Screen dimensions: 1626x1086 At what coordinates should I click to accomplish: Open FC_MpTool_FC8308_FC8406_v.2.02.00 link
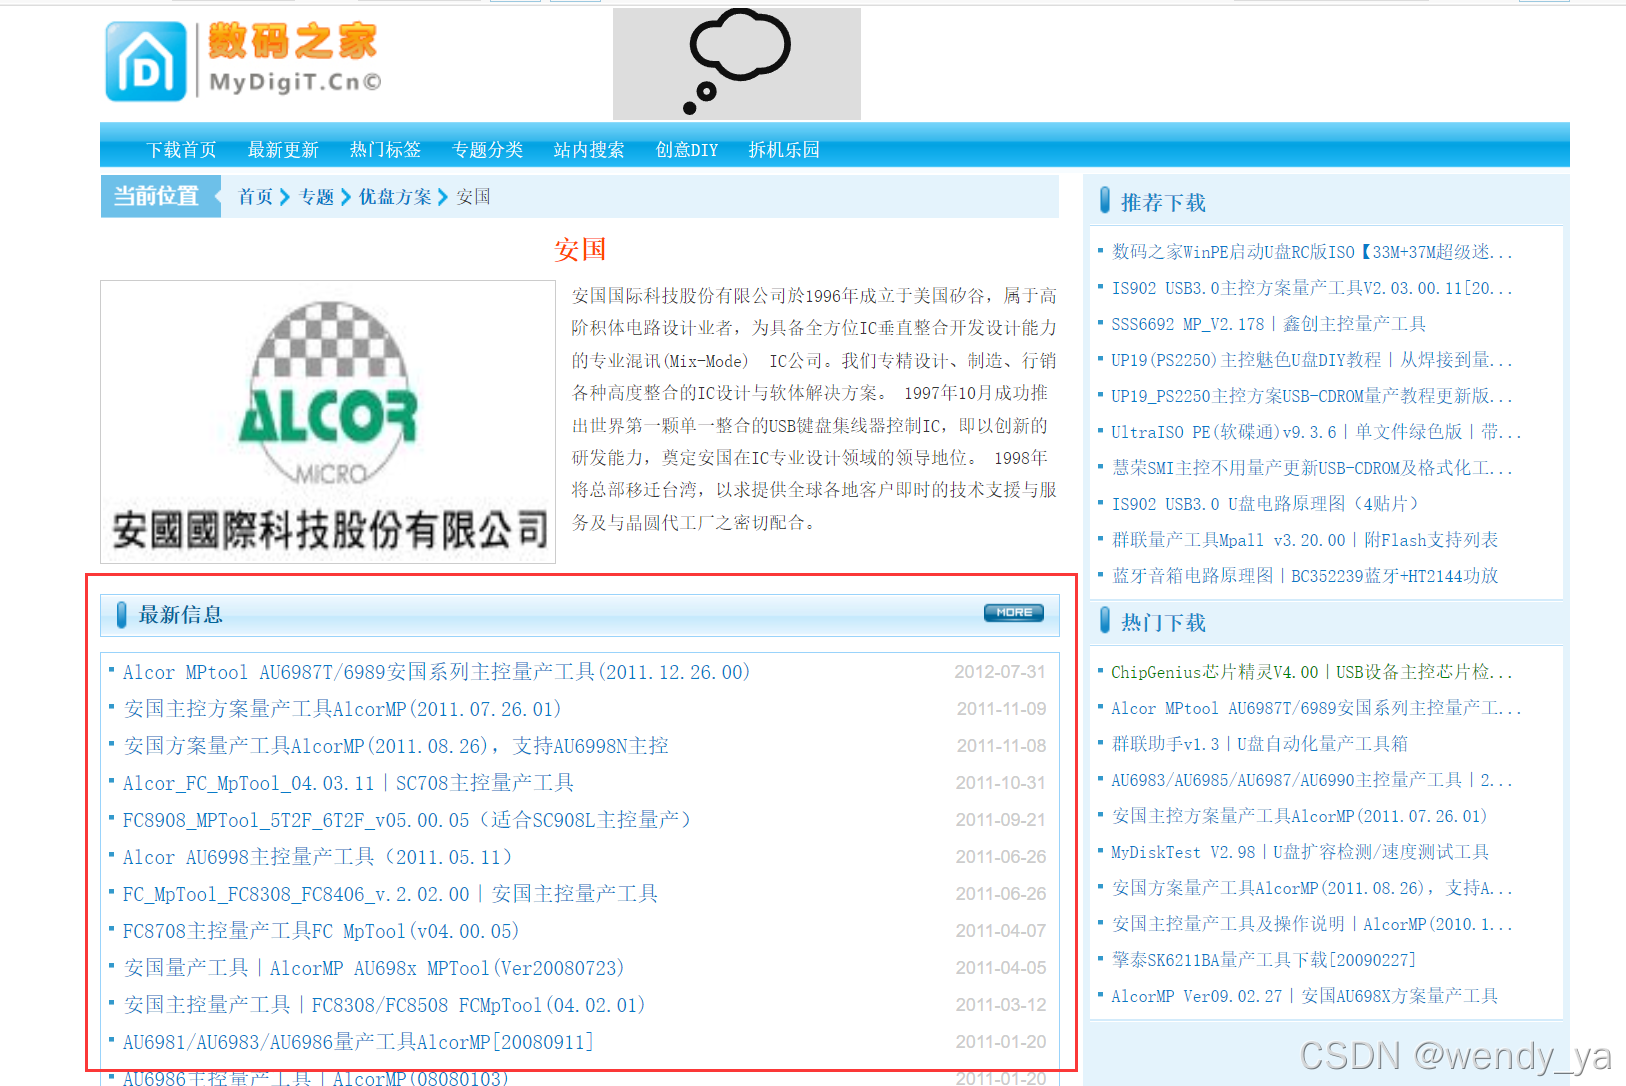point(390,894)
